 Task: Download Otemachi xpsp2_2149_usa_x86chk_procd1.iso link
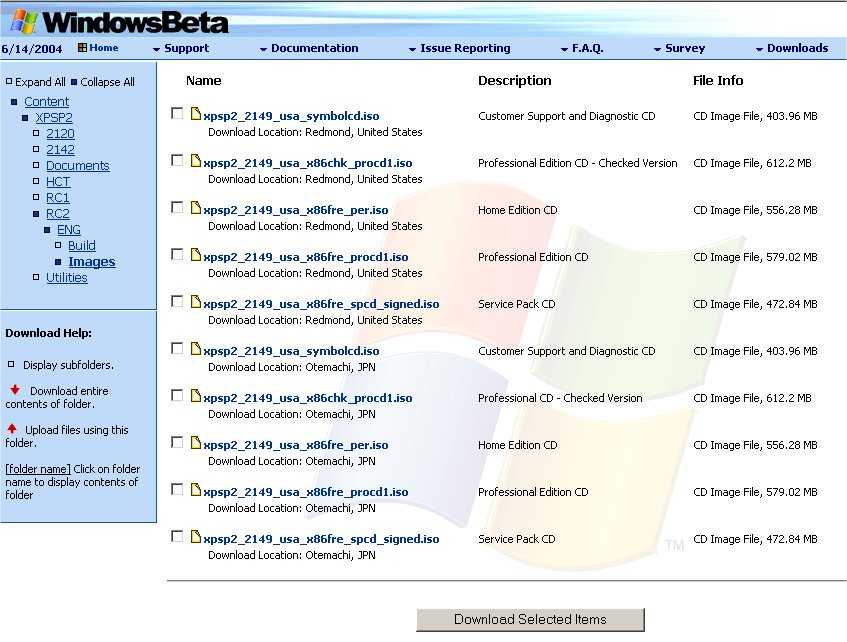pos(308,398)
